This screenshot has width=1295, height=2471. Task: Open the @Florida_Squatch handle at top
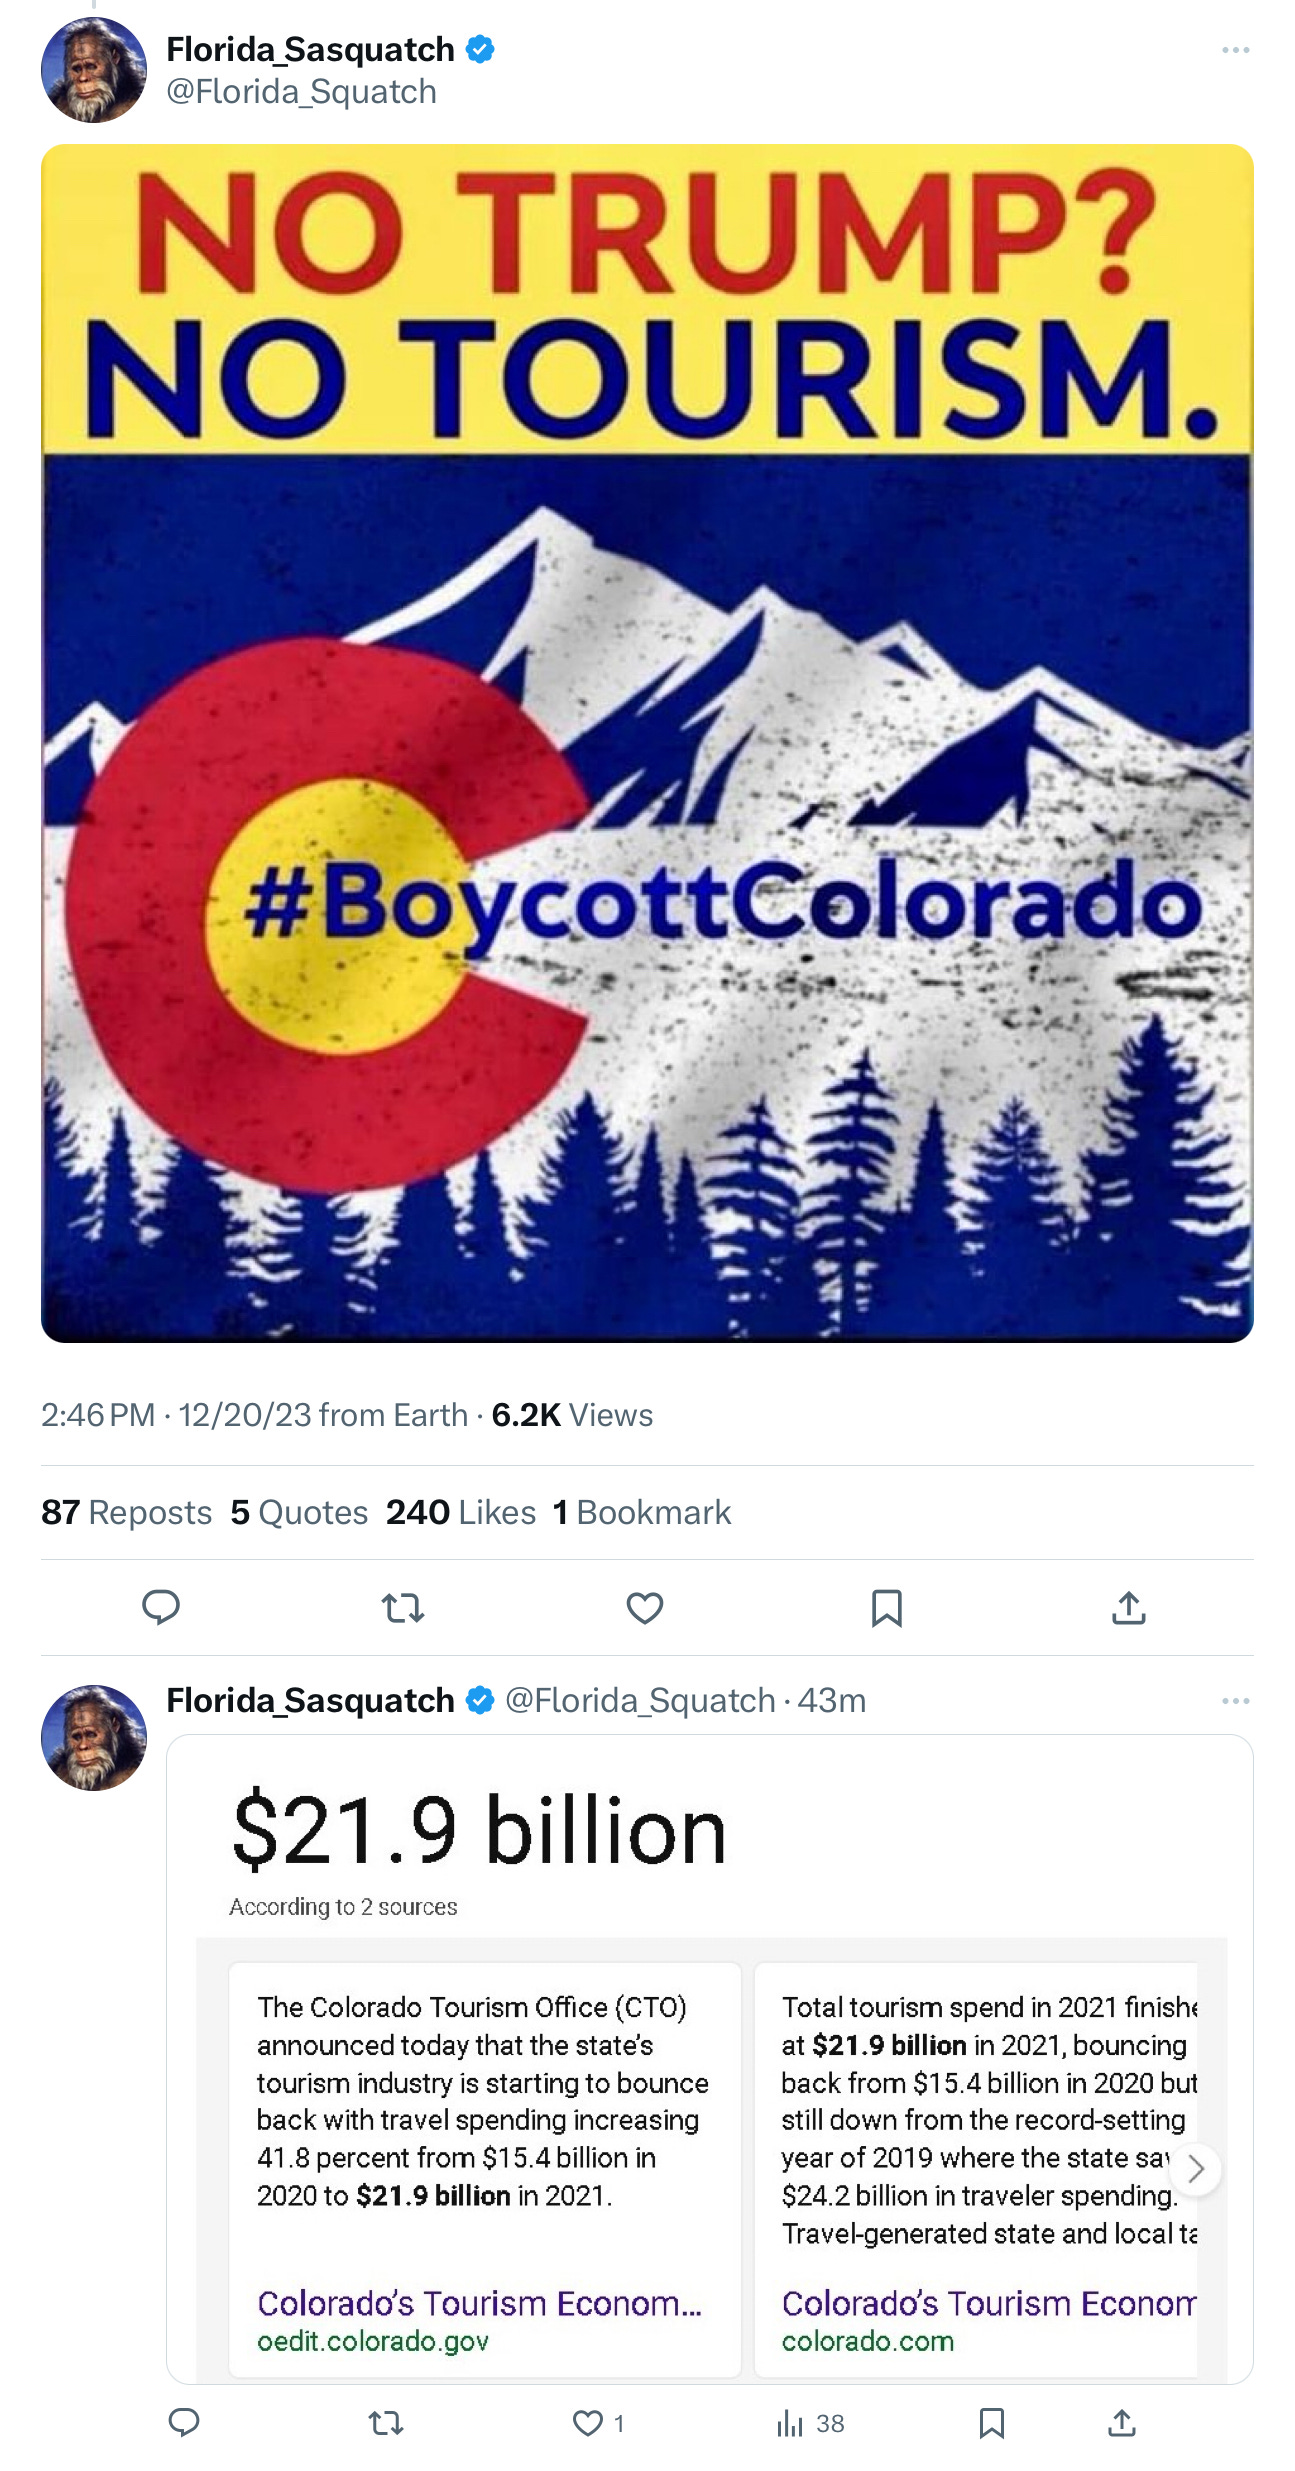point(301,92)
